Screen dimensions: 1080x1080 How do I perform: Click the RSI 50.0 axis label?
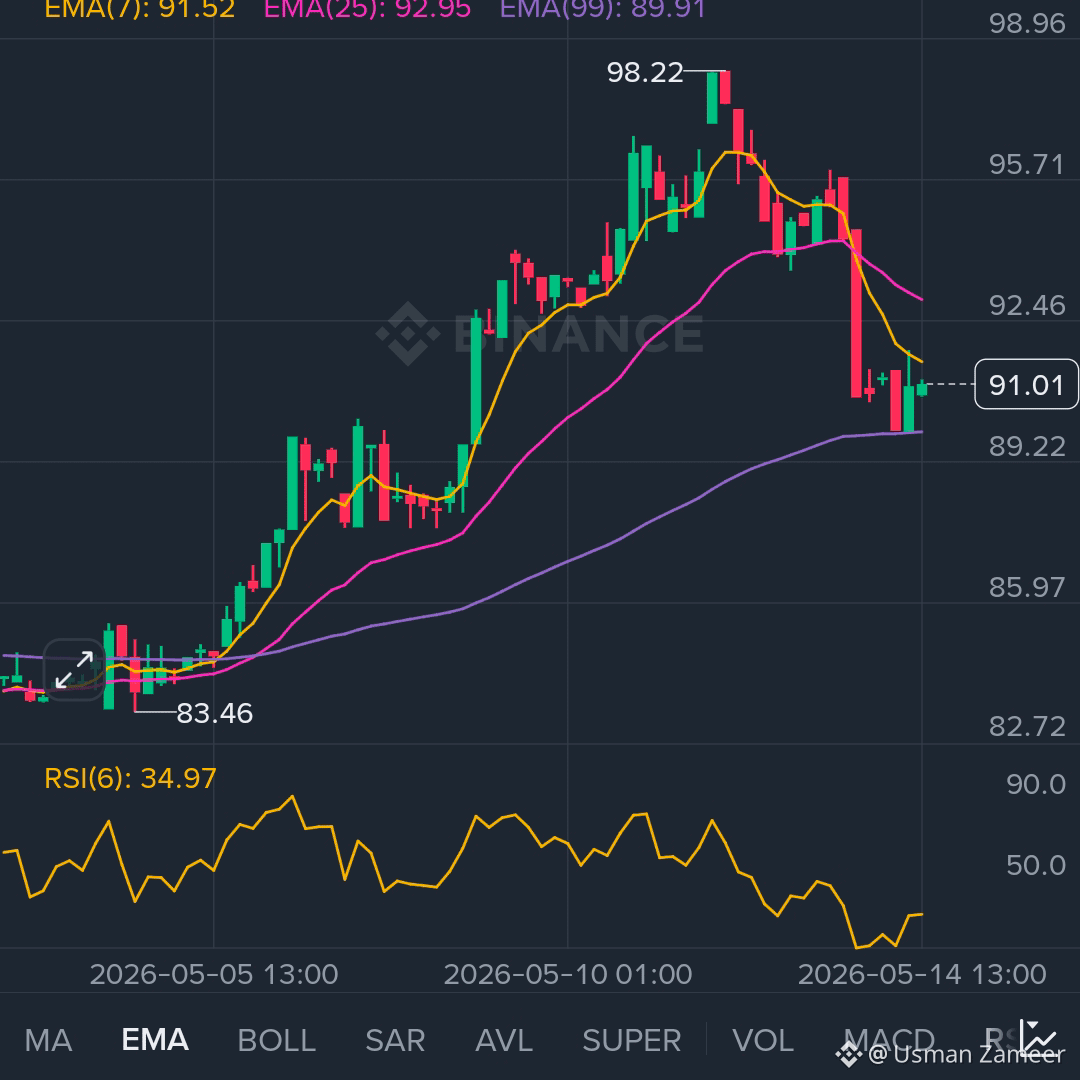[1036, 865]
